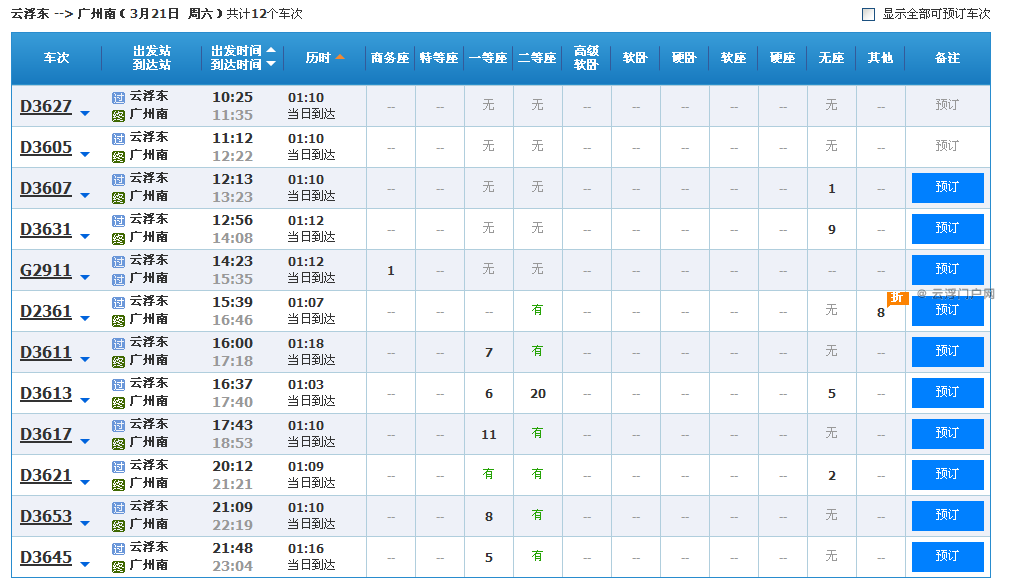Expand stops for D3611 arrow
1009x585 pixels.
pos(85,360)
